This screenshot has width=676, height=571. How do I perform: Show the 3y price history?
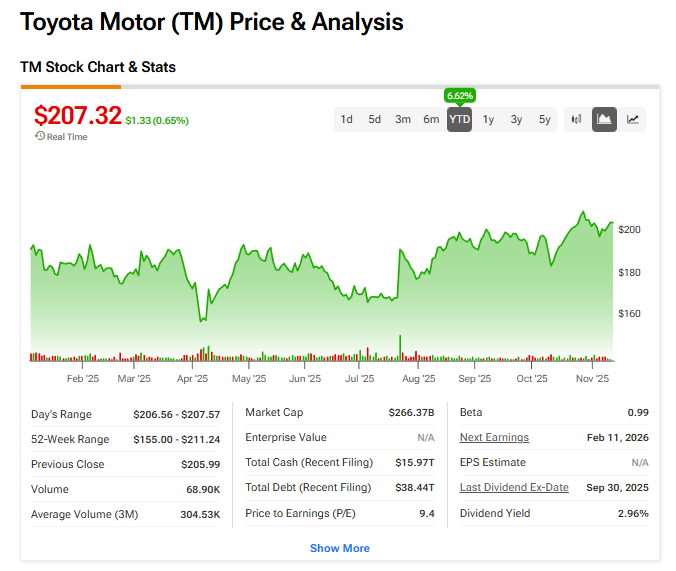point(516,119)
